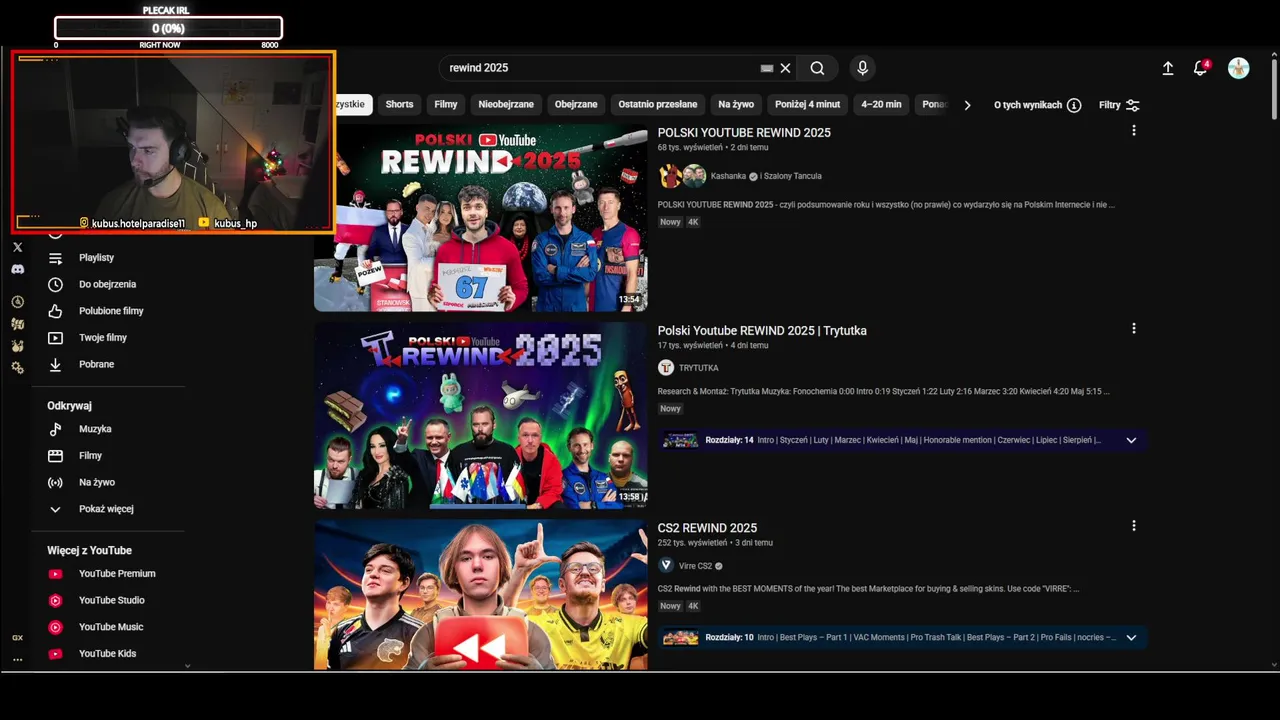This screenshot has width=1280, height=720.
Task: Open the X (Twitter) sidebar icon
Action: click(17, 247)
